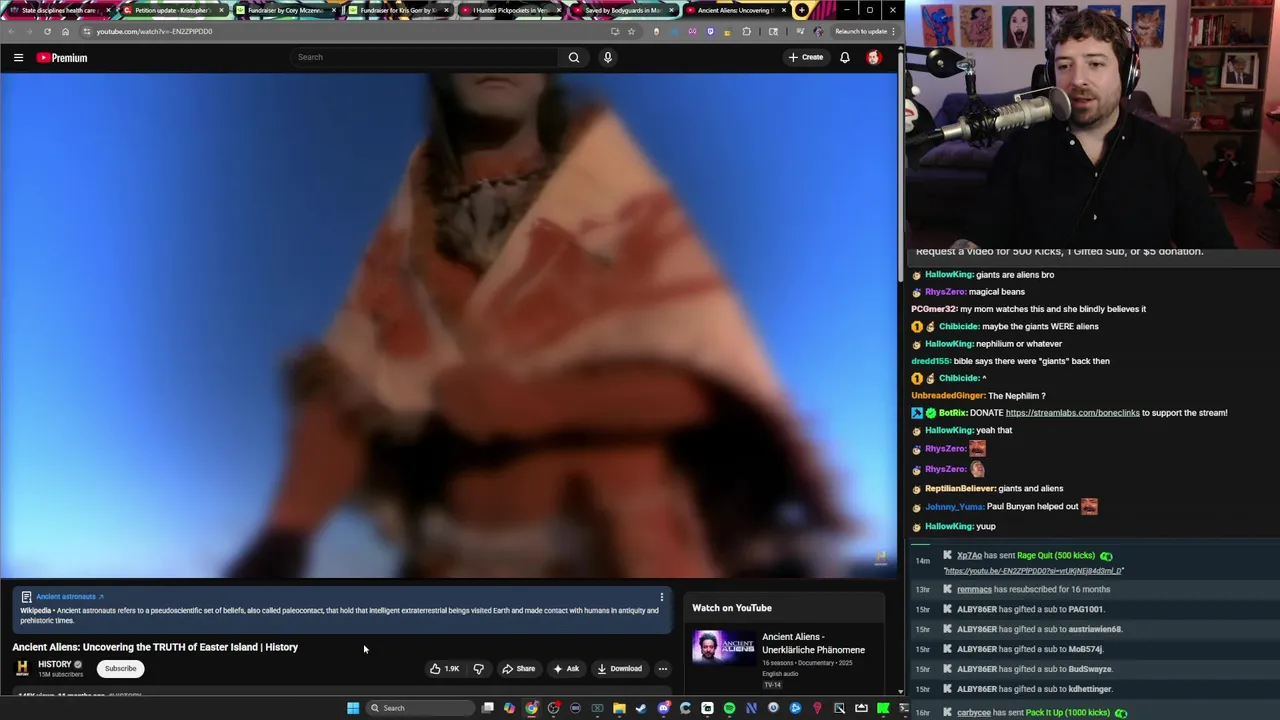Click the Windows taskbar search box
Viewport: 1280px width, 720px height.
(x=421, y=708)
